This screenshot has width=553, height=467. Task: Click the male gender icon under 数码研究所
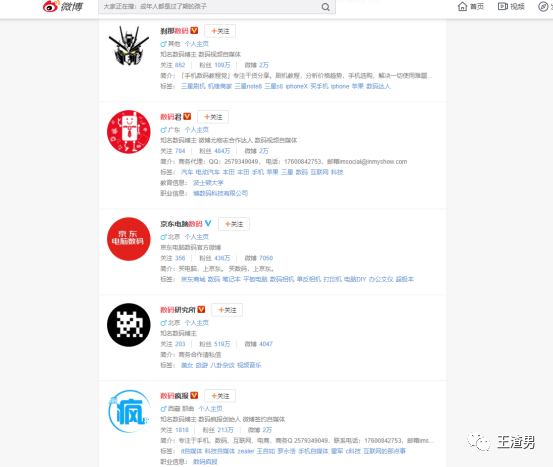163,323
